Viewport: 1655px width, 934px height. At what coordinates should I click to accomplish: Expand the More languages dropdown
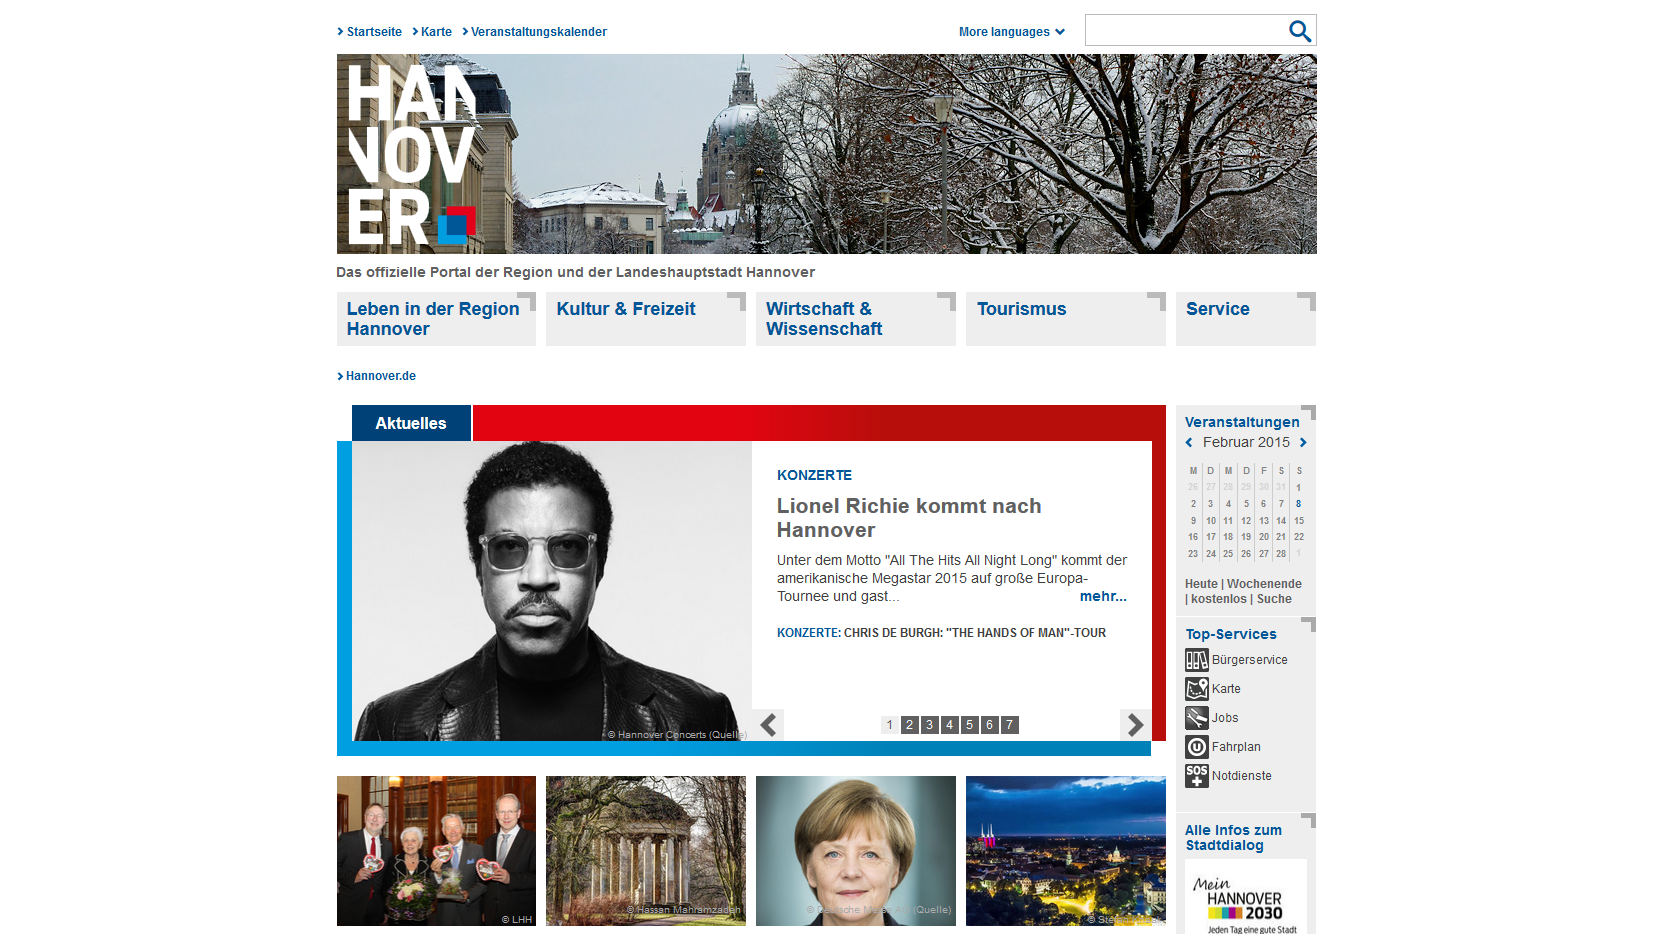tap(1011, 32)
